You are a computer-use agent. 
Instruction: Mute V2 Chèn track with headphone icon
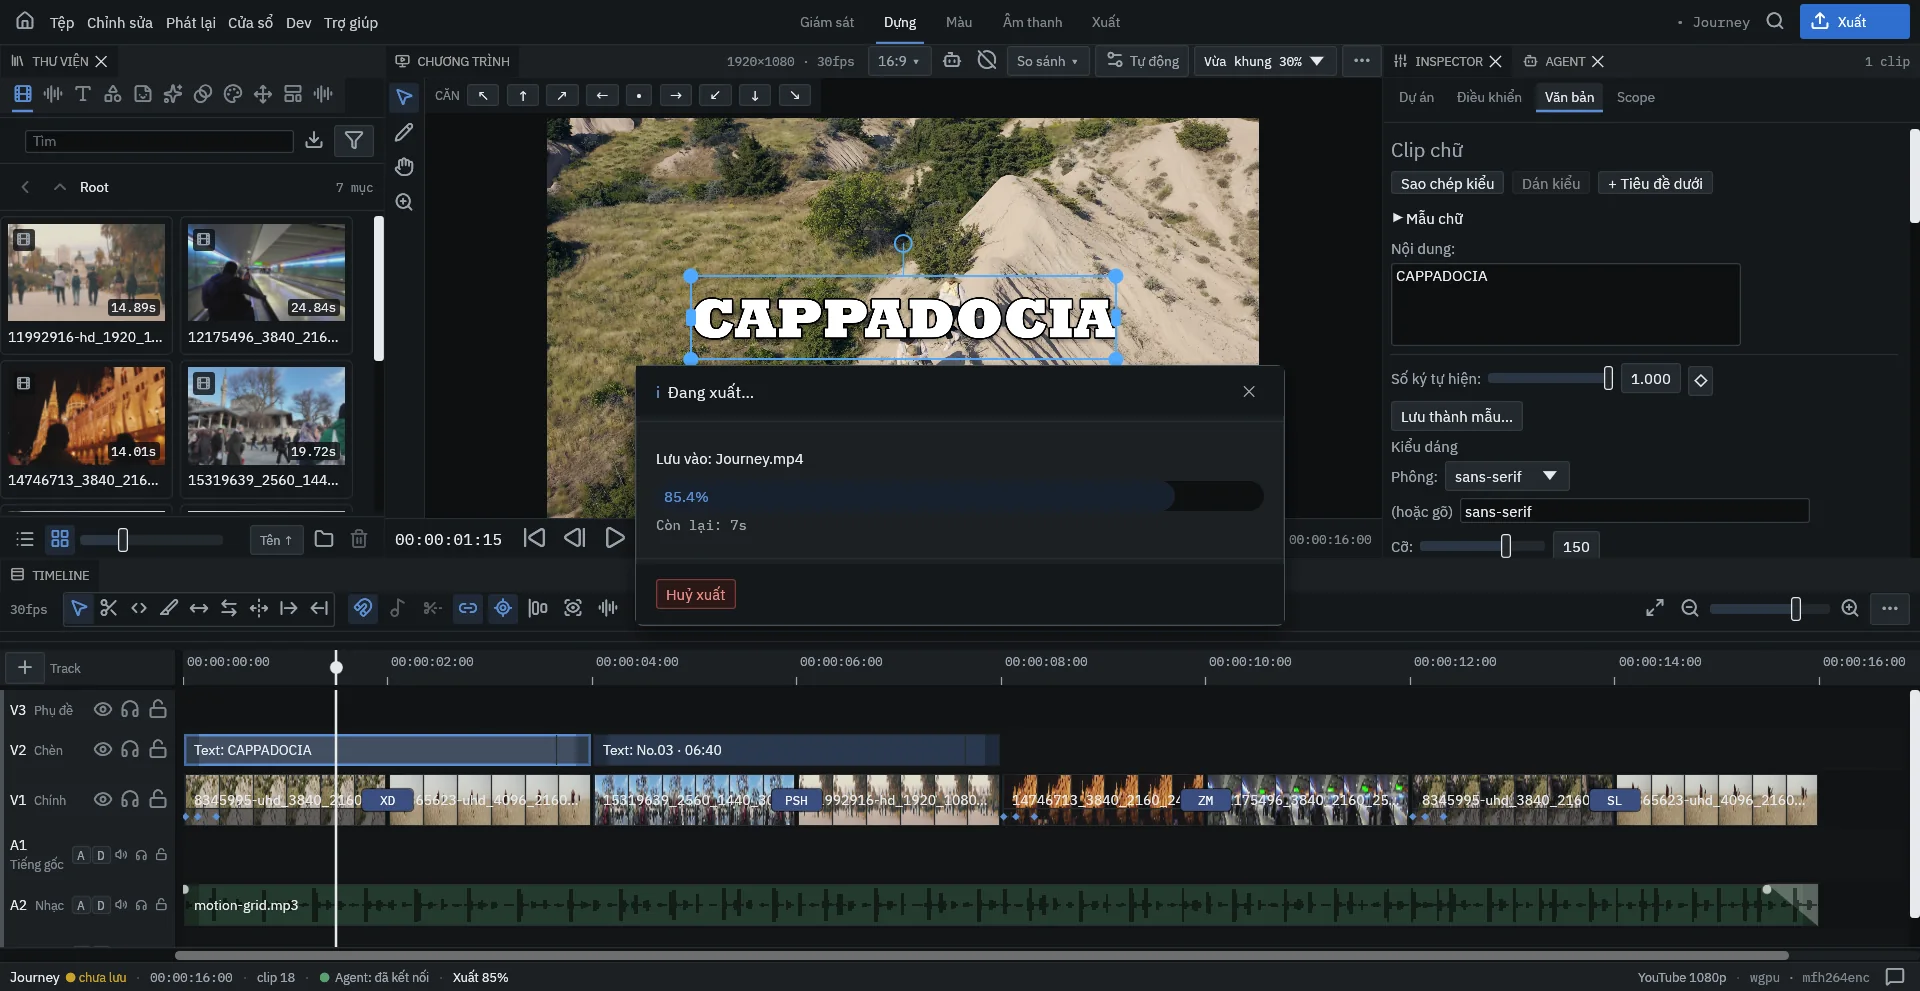point(130,749)
